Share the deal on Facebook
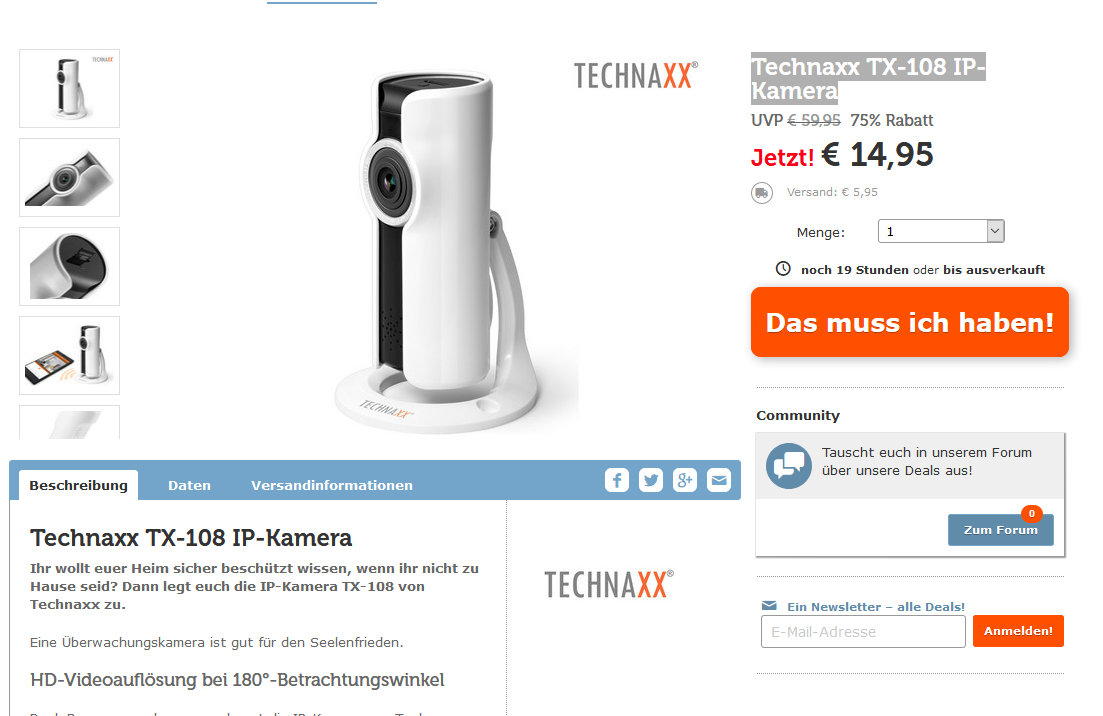Screen dimensions: 1103x716 [x=617, y=480]
